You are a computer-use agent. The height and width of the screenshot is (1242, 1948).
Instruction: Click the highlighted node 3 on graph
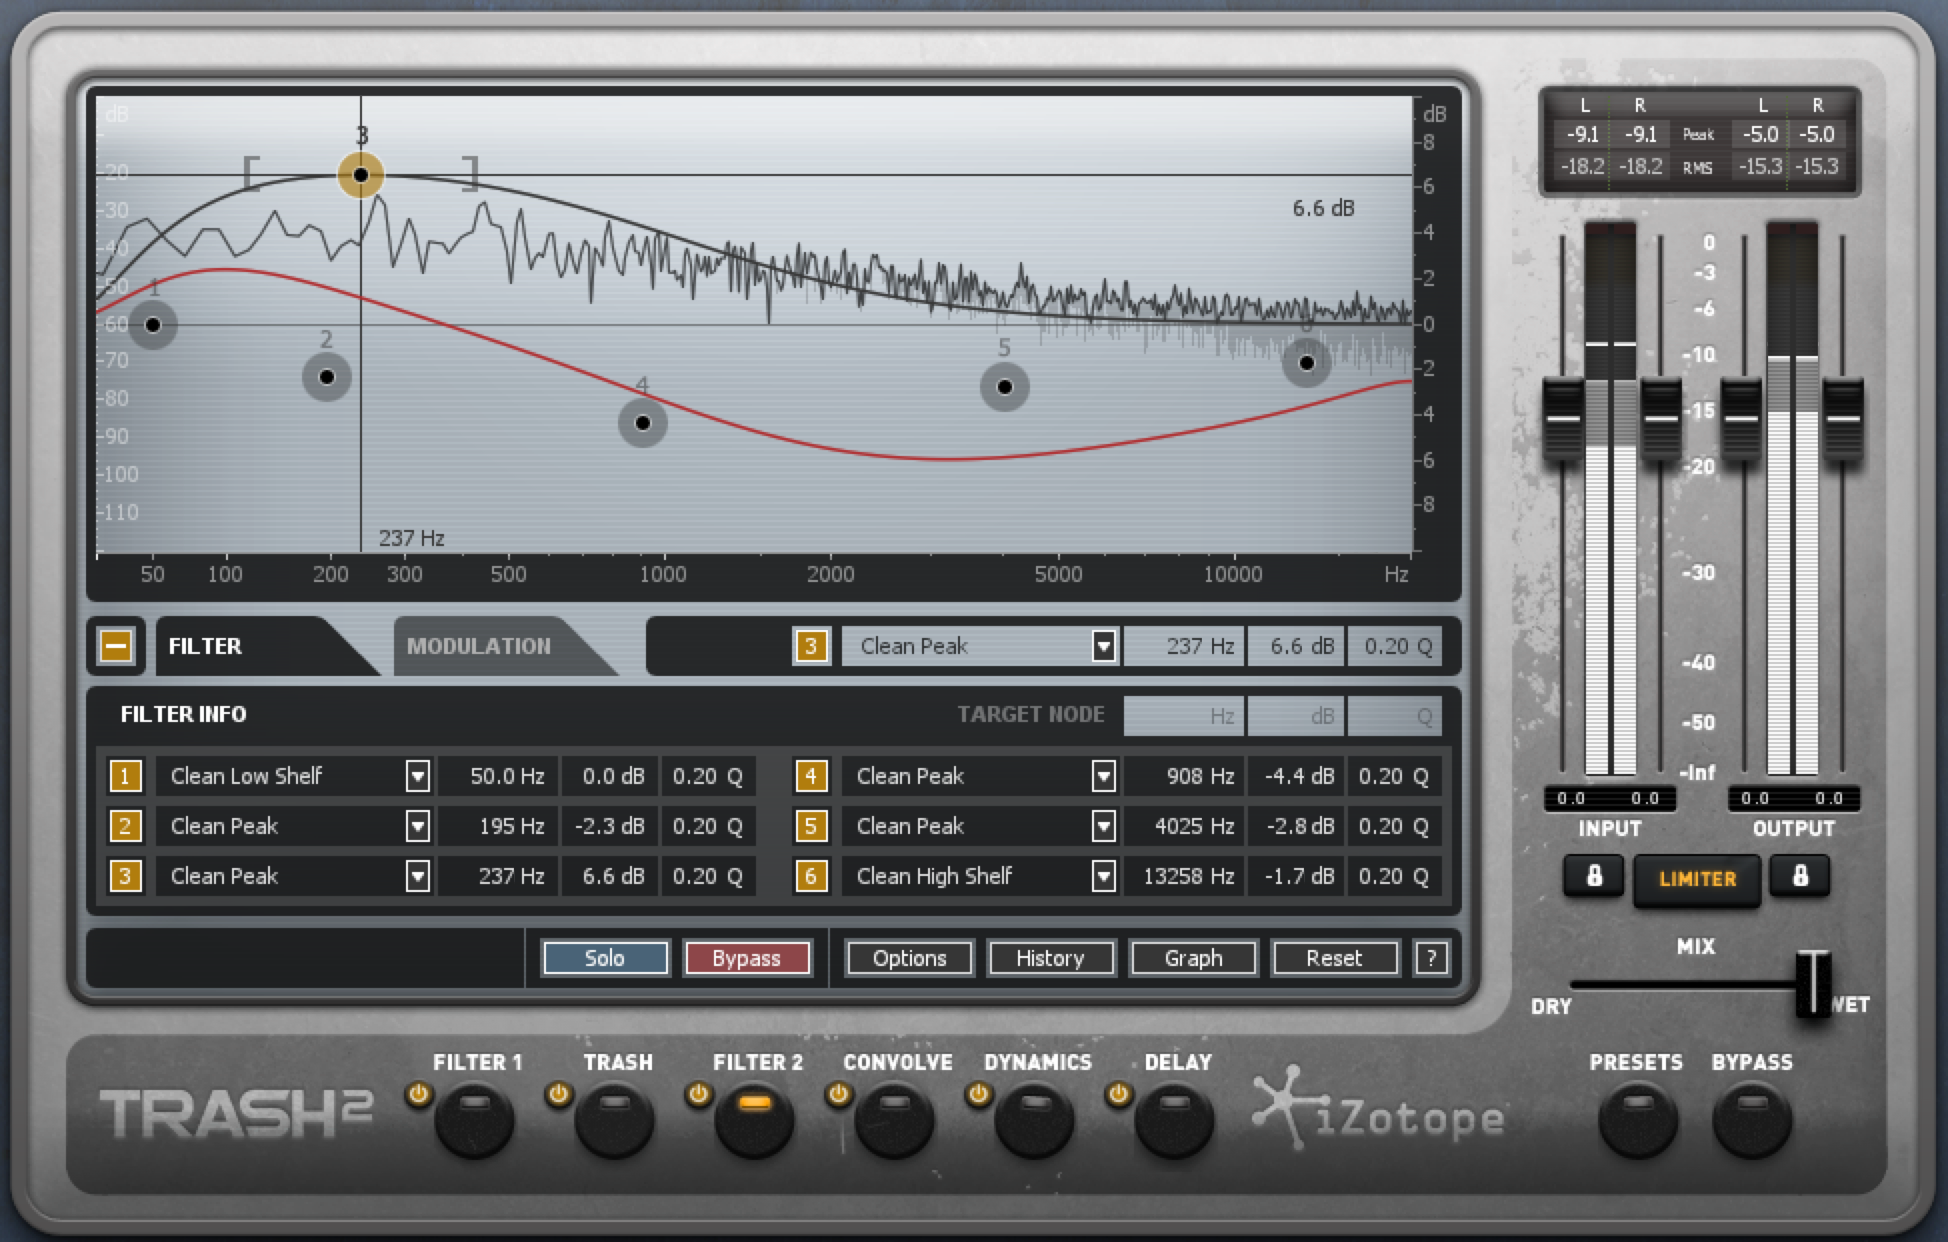pos(361,175)
